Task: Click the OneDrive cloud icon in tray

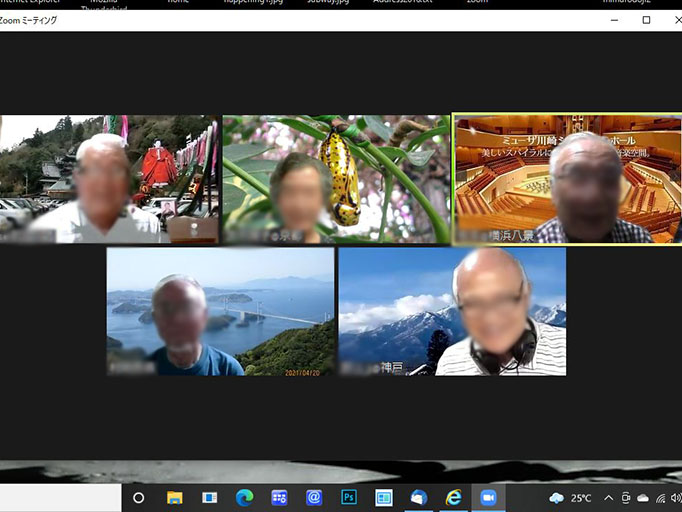Action: pyautogui.click(x=643, y=498)
